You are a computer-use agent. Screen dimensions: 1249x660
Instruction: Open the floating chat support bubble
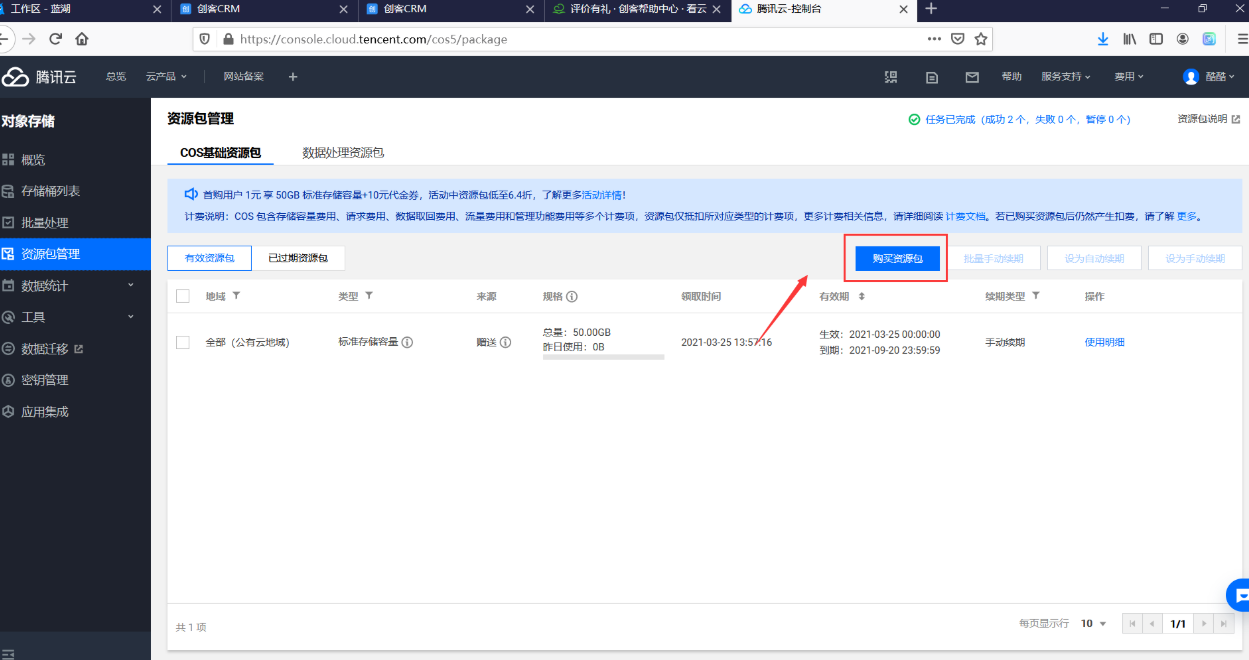[1240, 596]
